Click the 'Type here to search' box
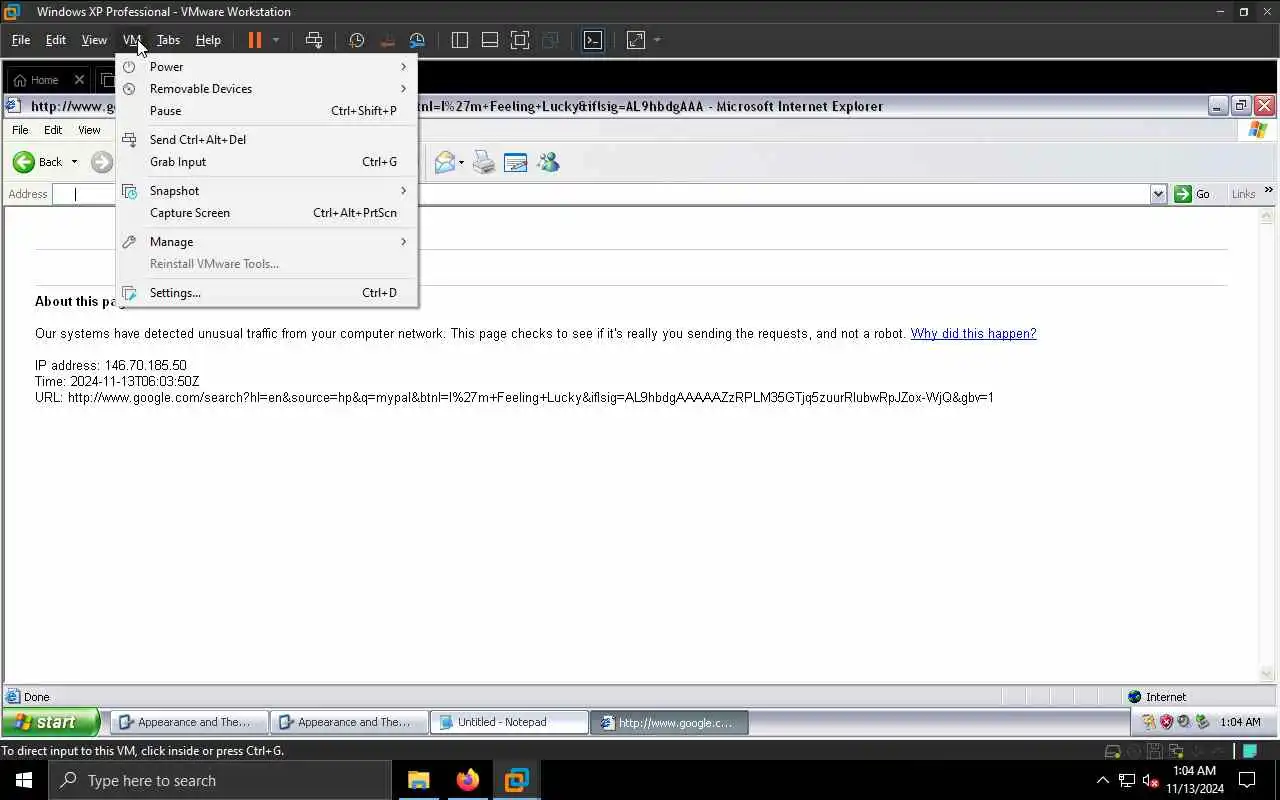 point(219,780)
